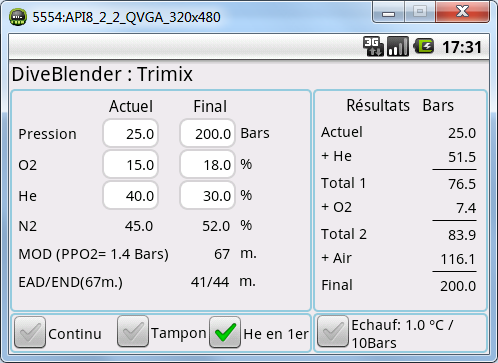Click the Actuel column header
This screenshot has width=498, height=363.
[x=131, y=107]
